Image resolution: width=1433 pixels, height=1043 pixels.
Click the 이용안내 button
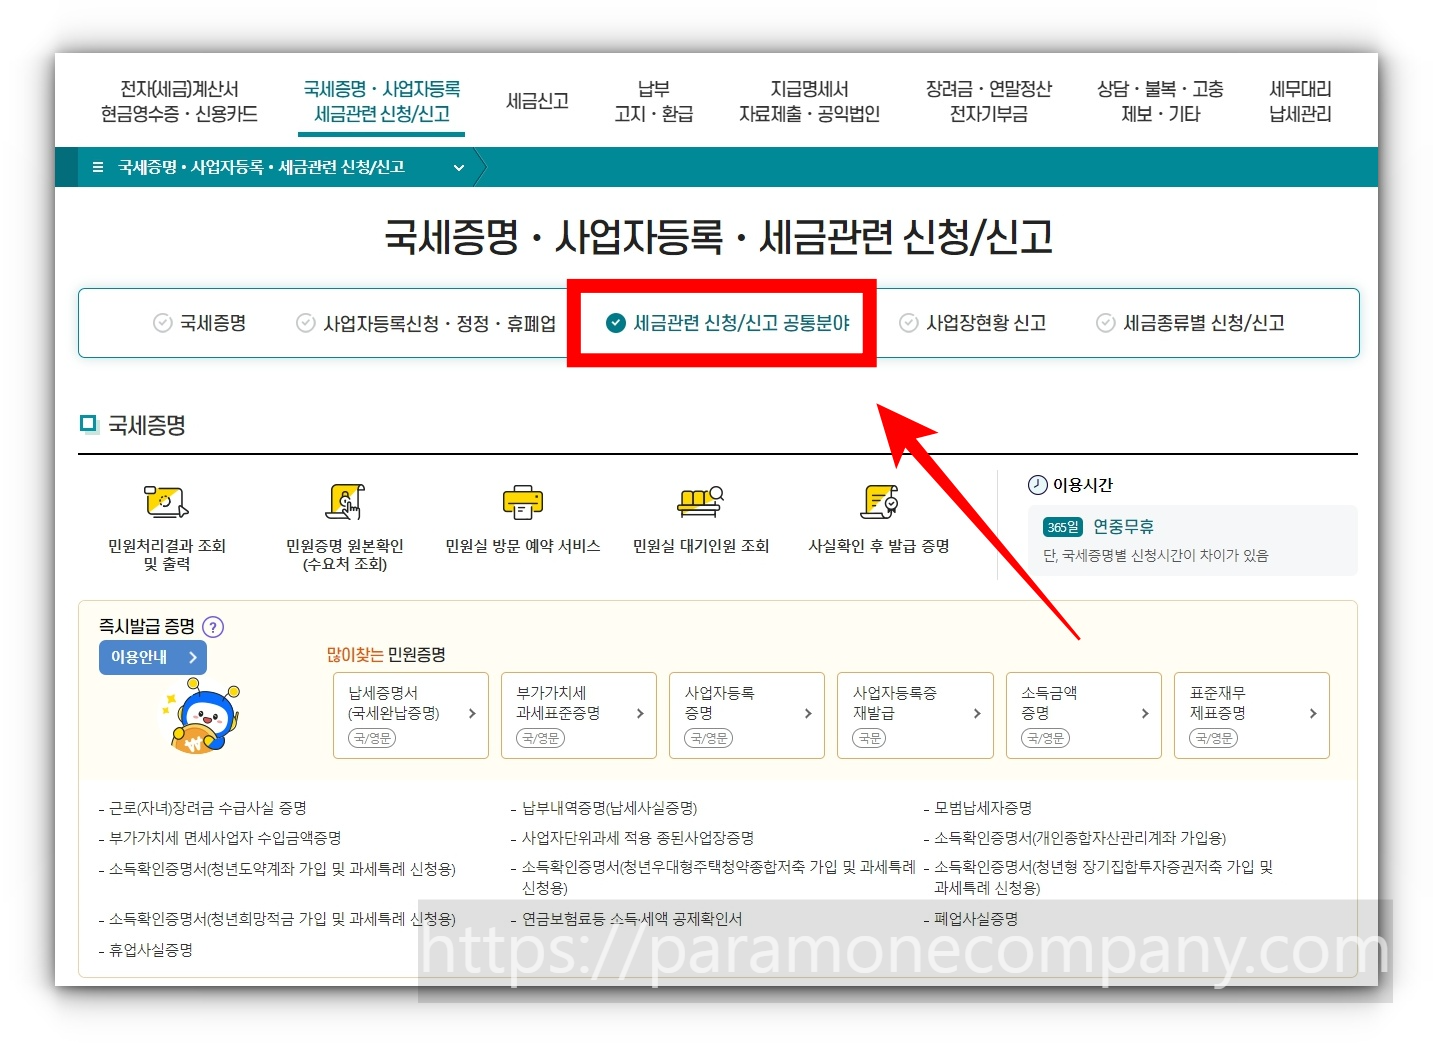pos(152,657)
